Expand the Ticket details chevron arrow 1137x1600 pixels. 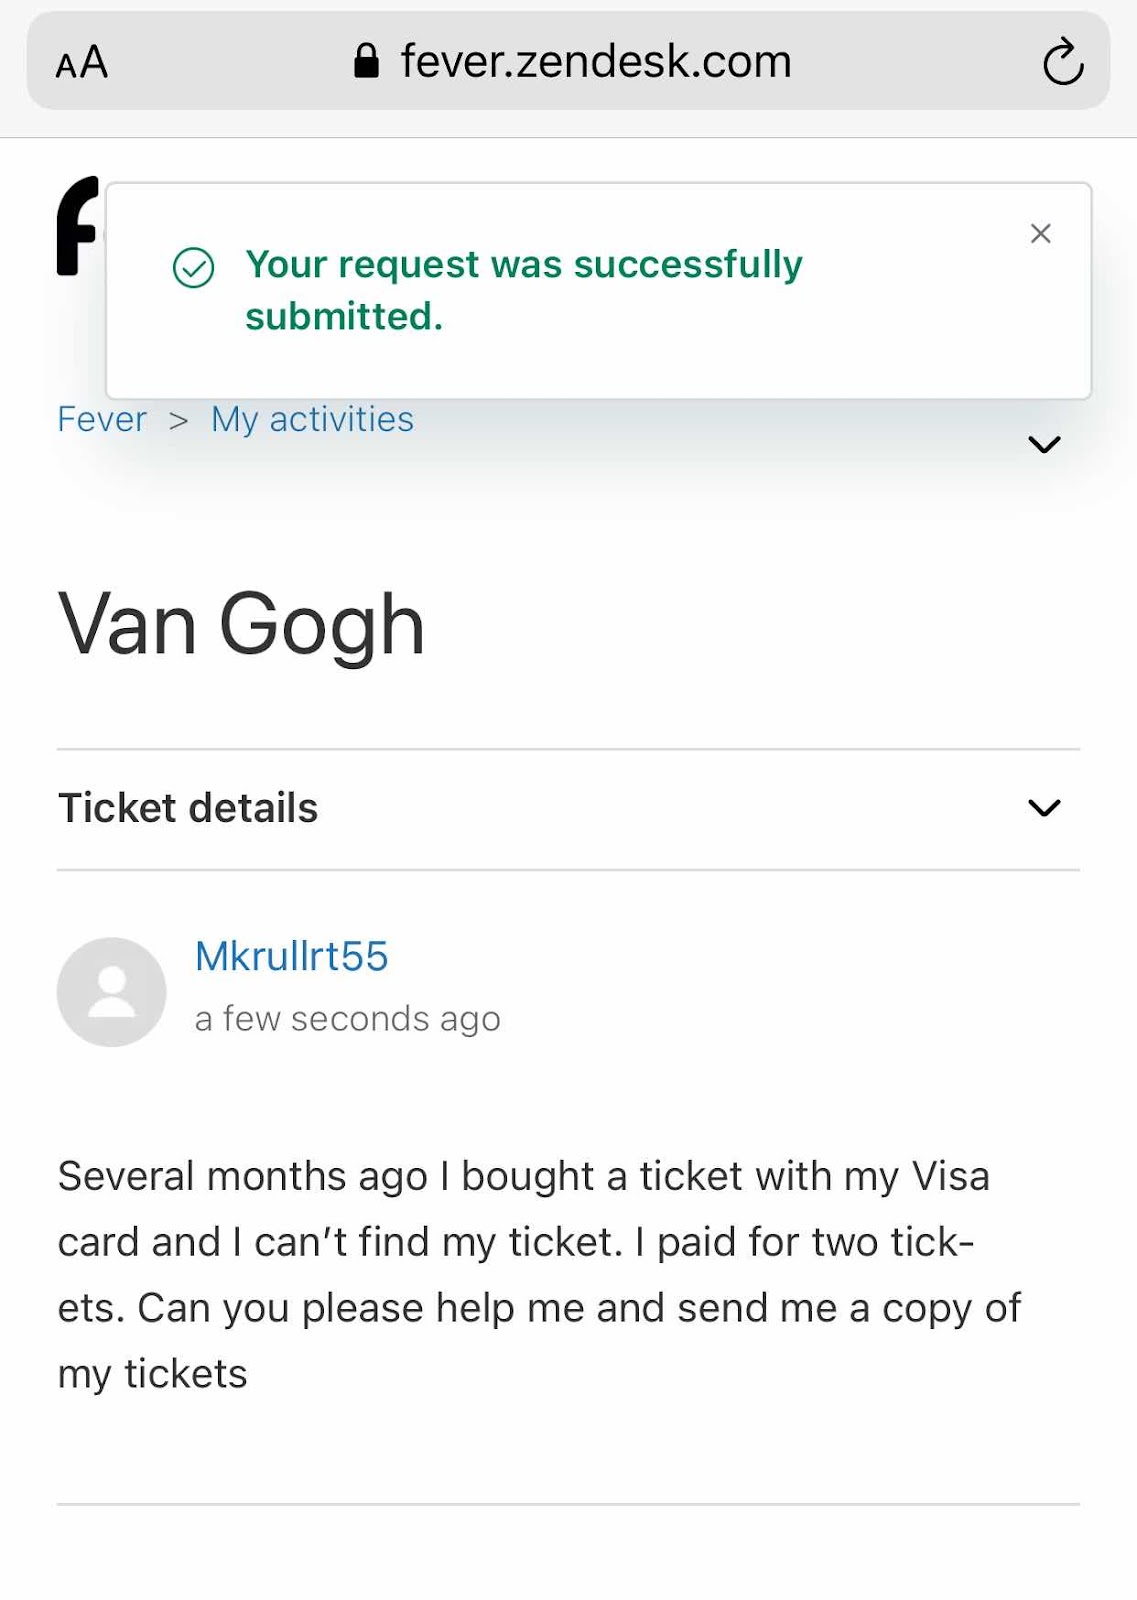tap(1044, 808)
